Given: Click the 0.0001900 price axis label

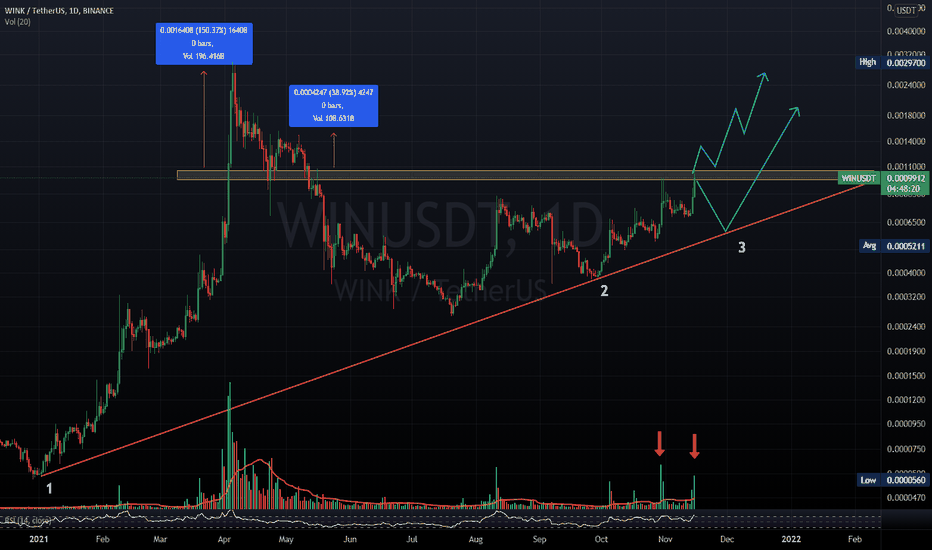Looking at the screenshot, I should (906, 351).
